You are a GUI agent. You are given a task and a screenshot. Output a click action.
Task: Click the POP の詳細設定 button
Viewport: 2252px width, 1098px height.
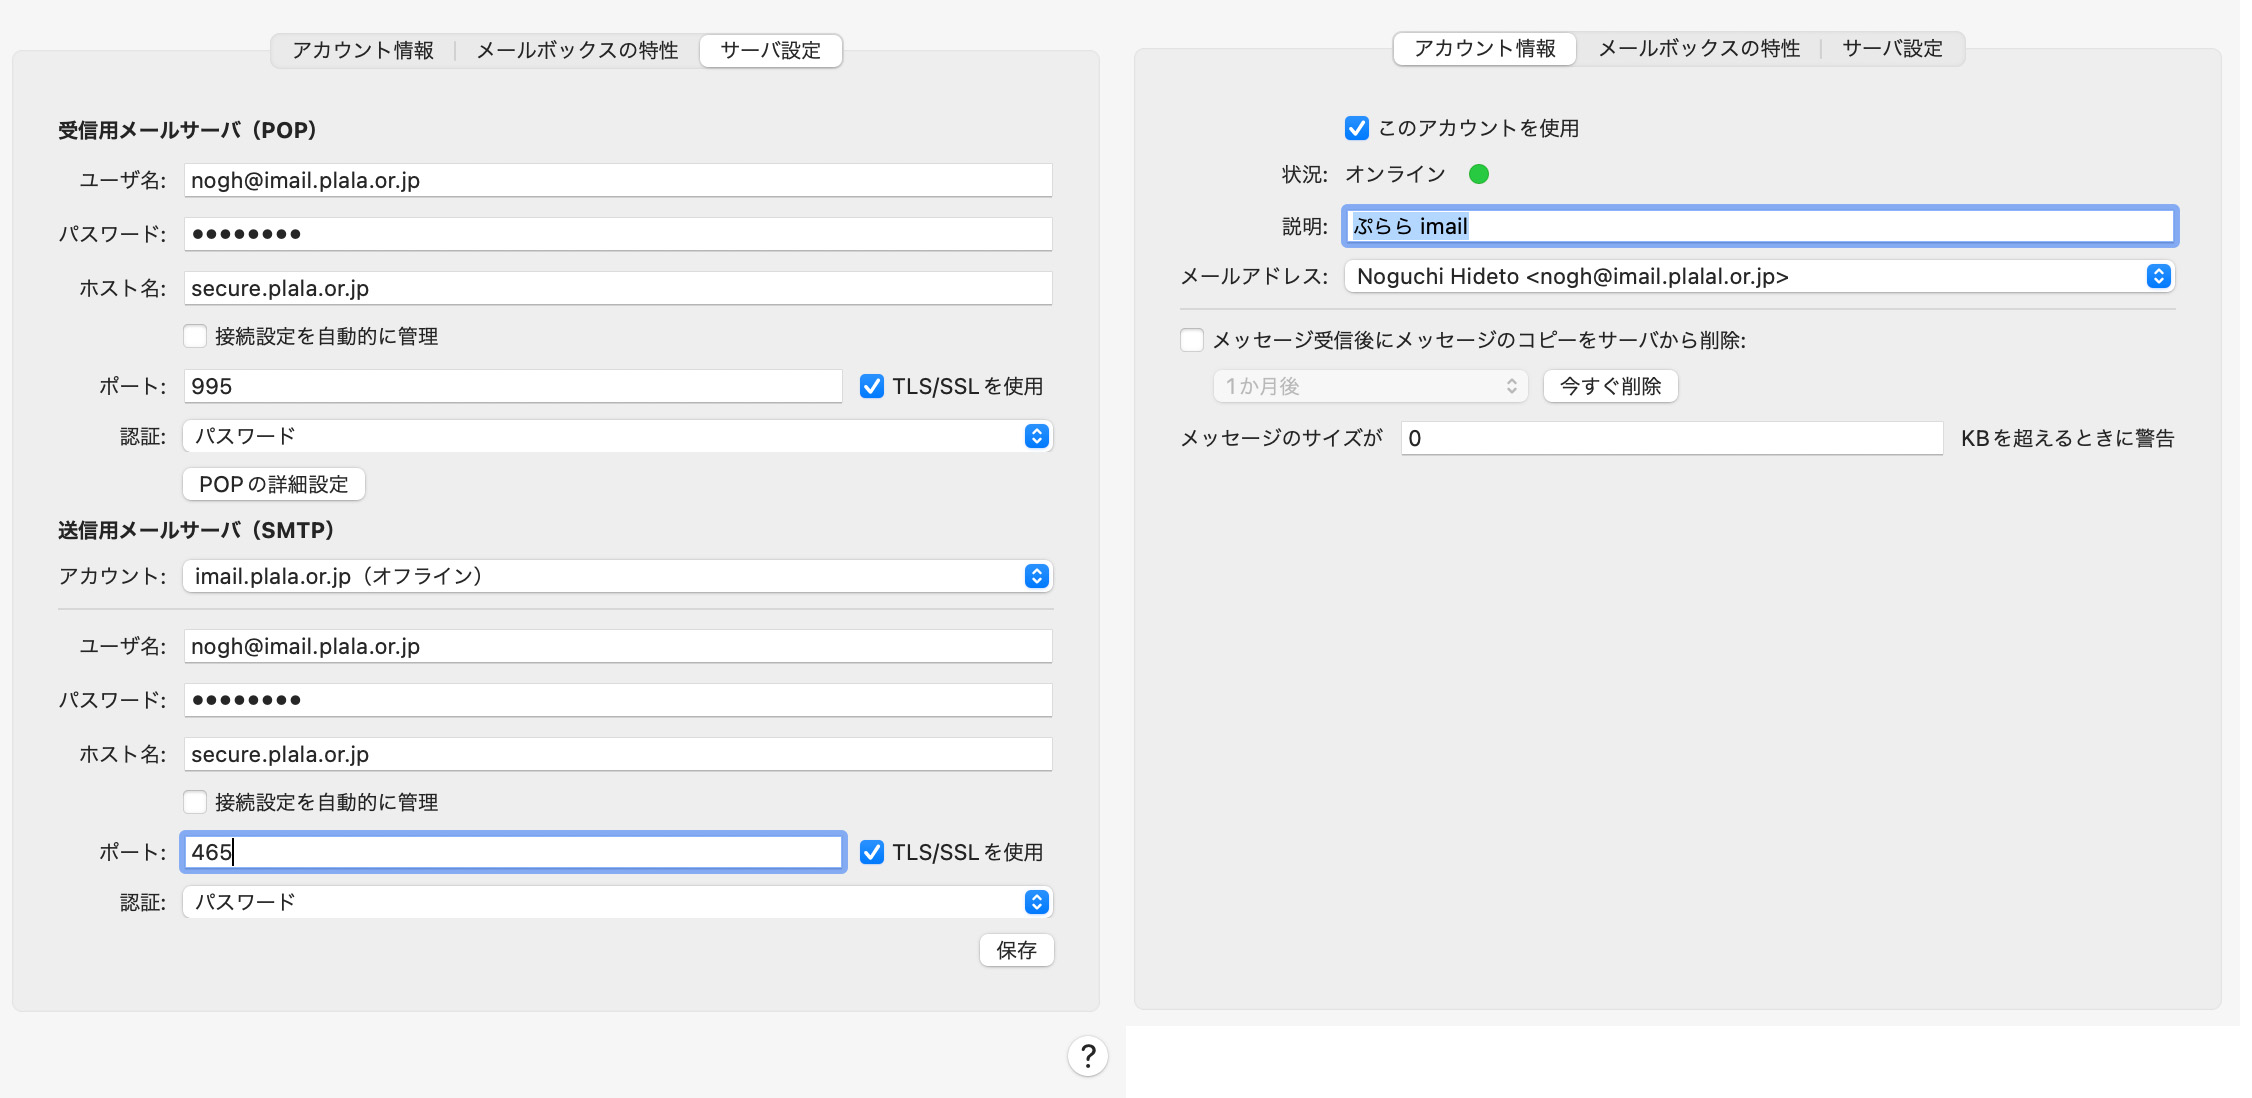tap(274, 485)
